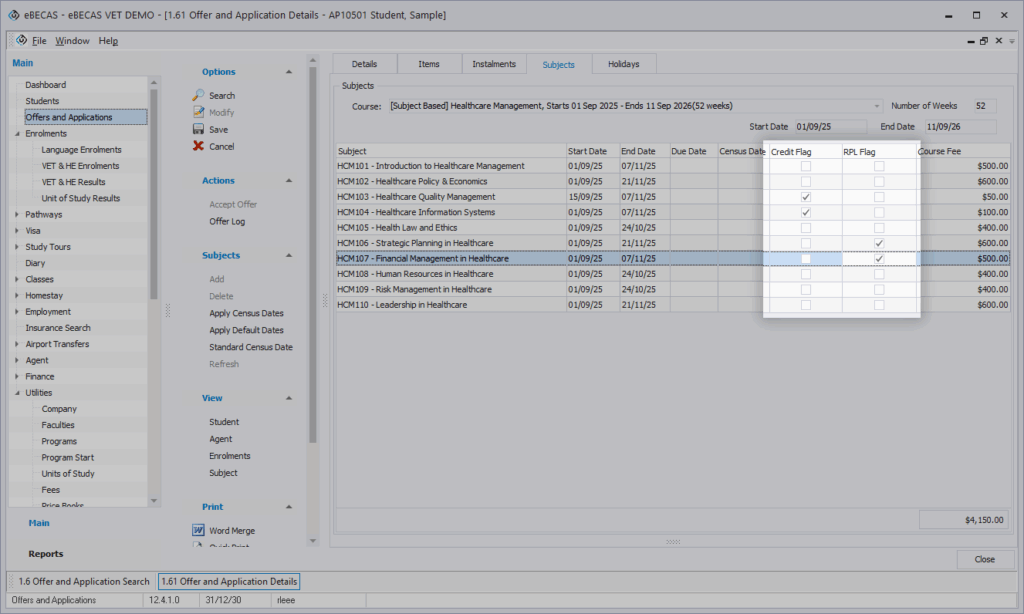Collapse the Enrolments tree node

click(18, 133)
